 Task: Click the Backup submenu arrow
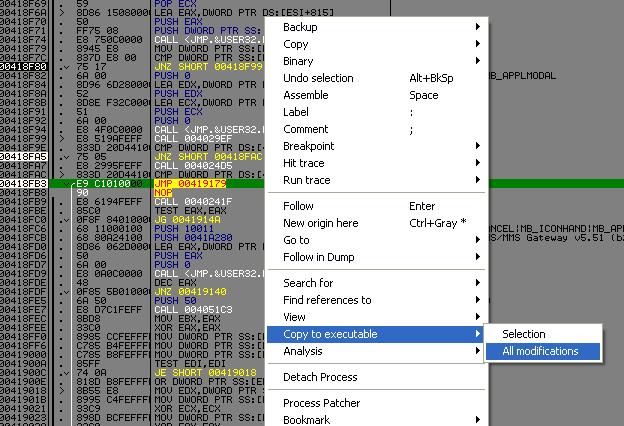pos(478,27)
